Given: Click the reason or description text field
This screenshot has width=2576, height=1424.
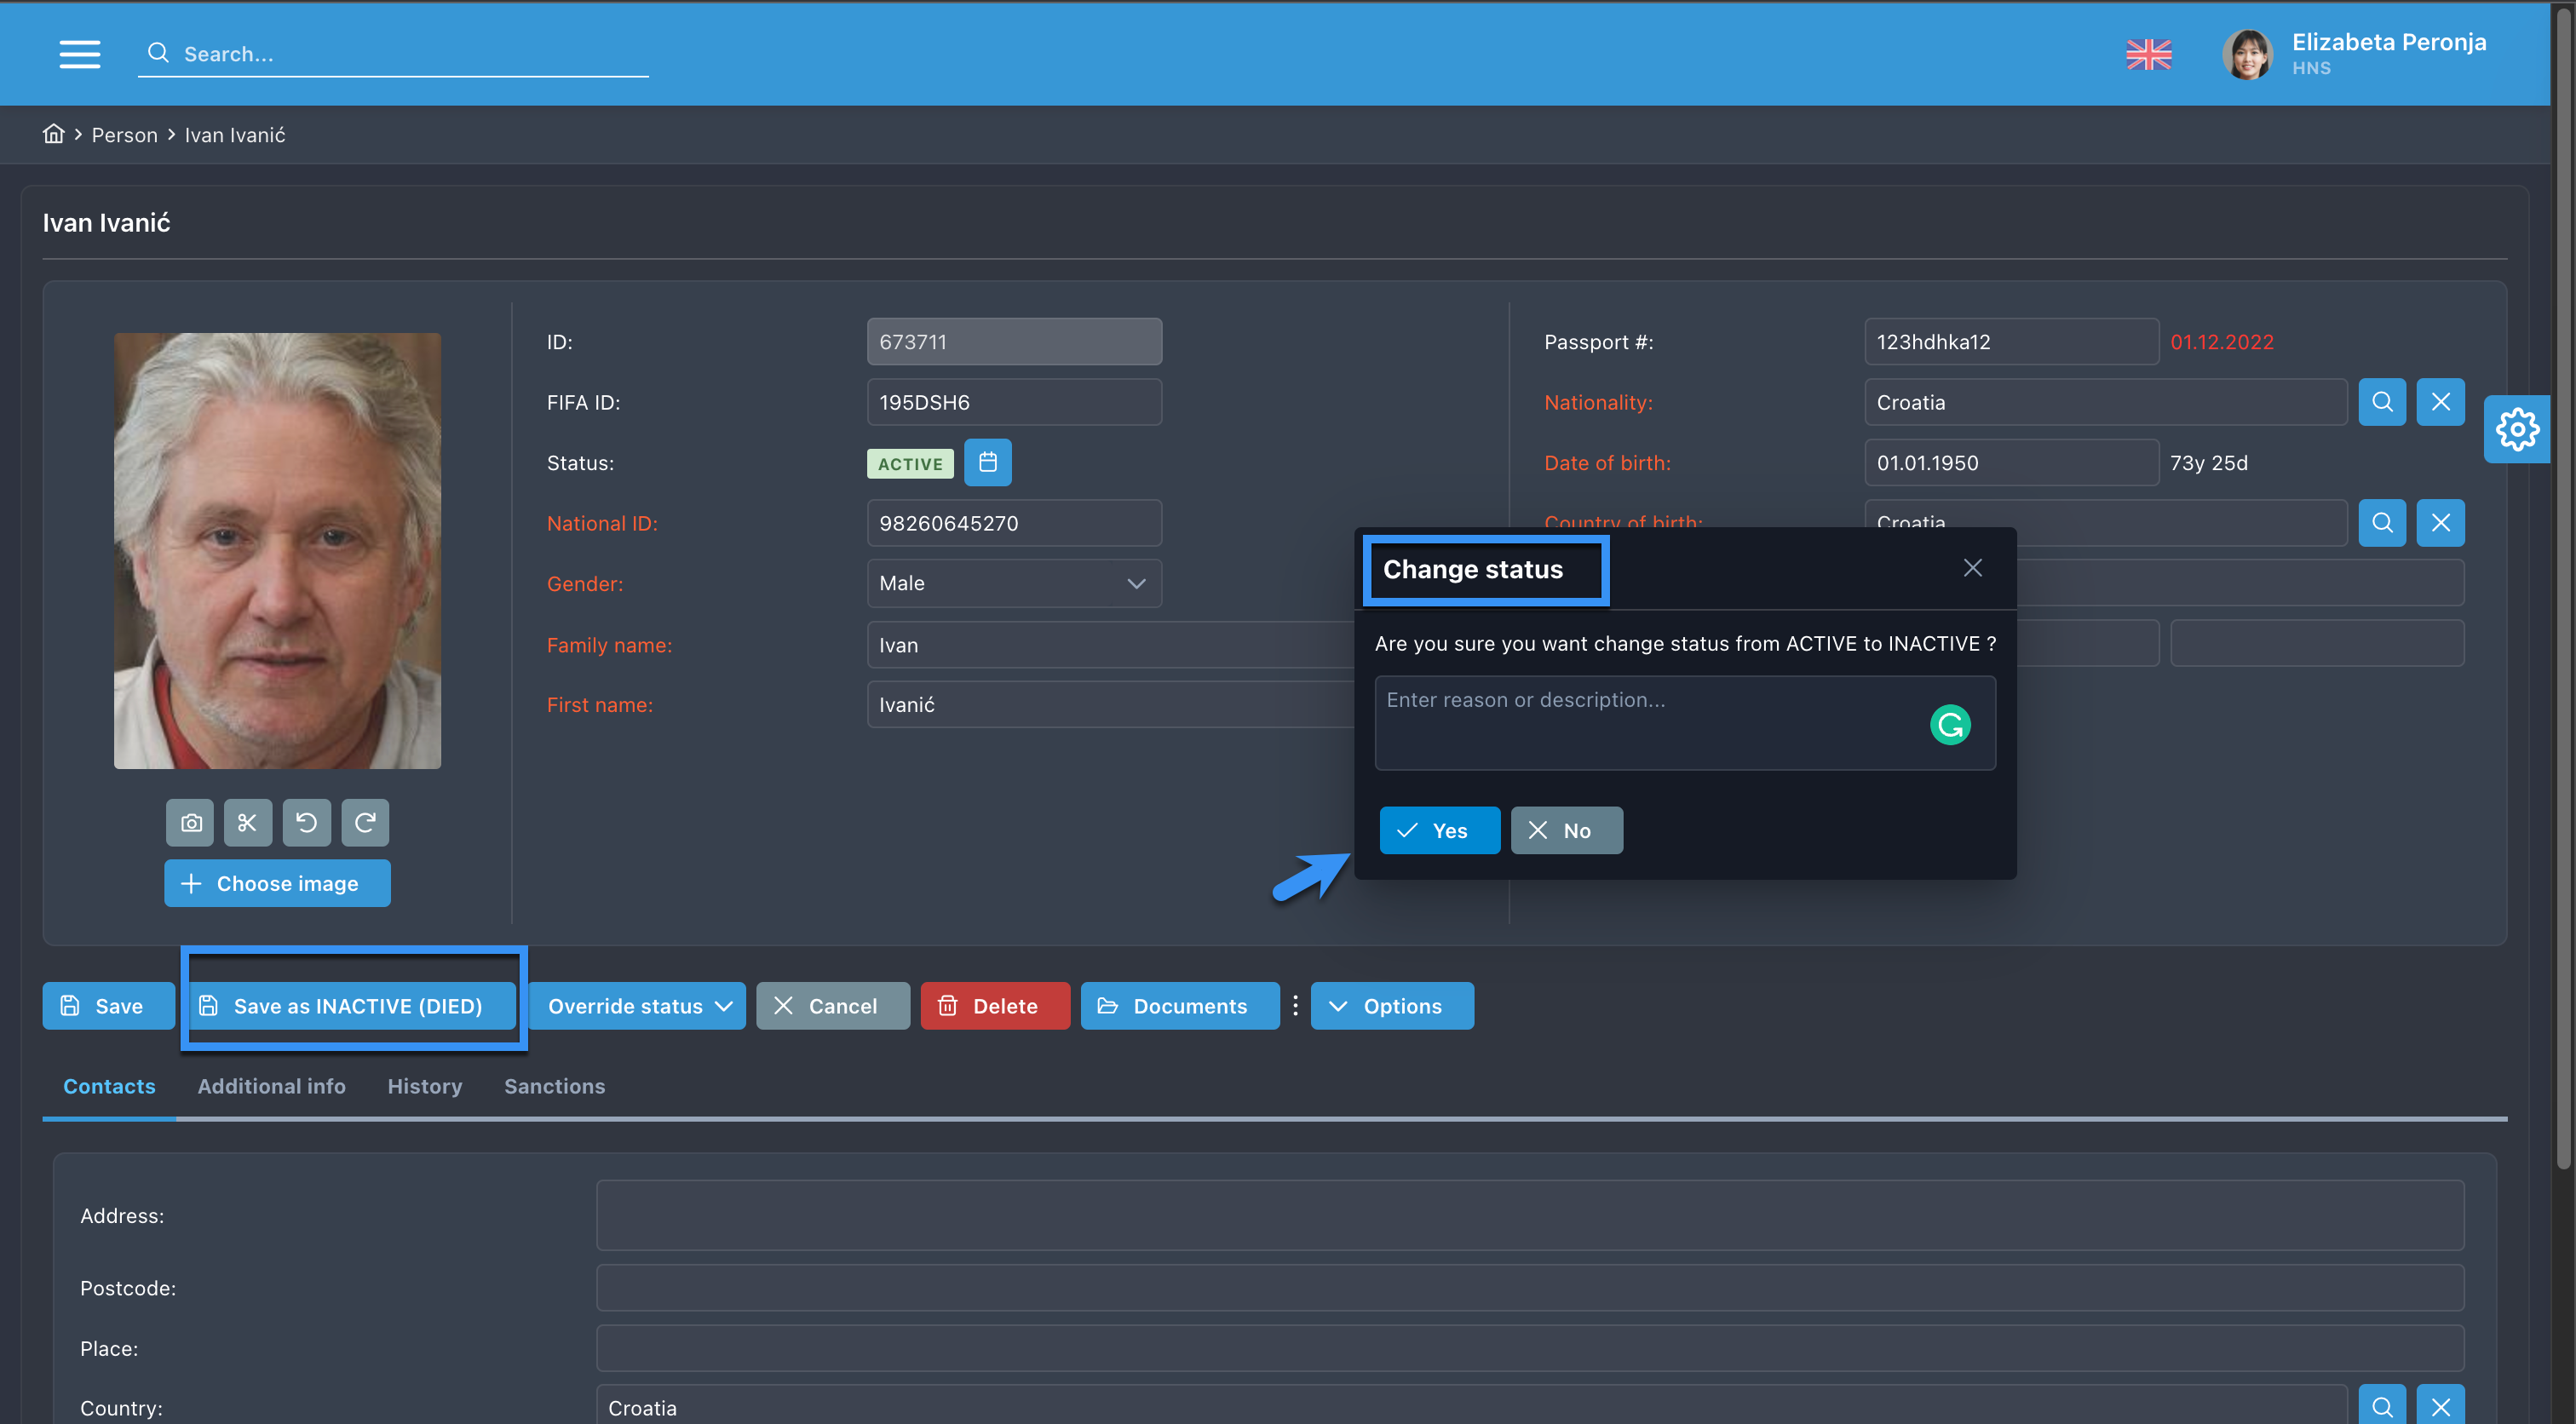Looking at the screenshot, I should tap(1650, 722).
